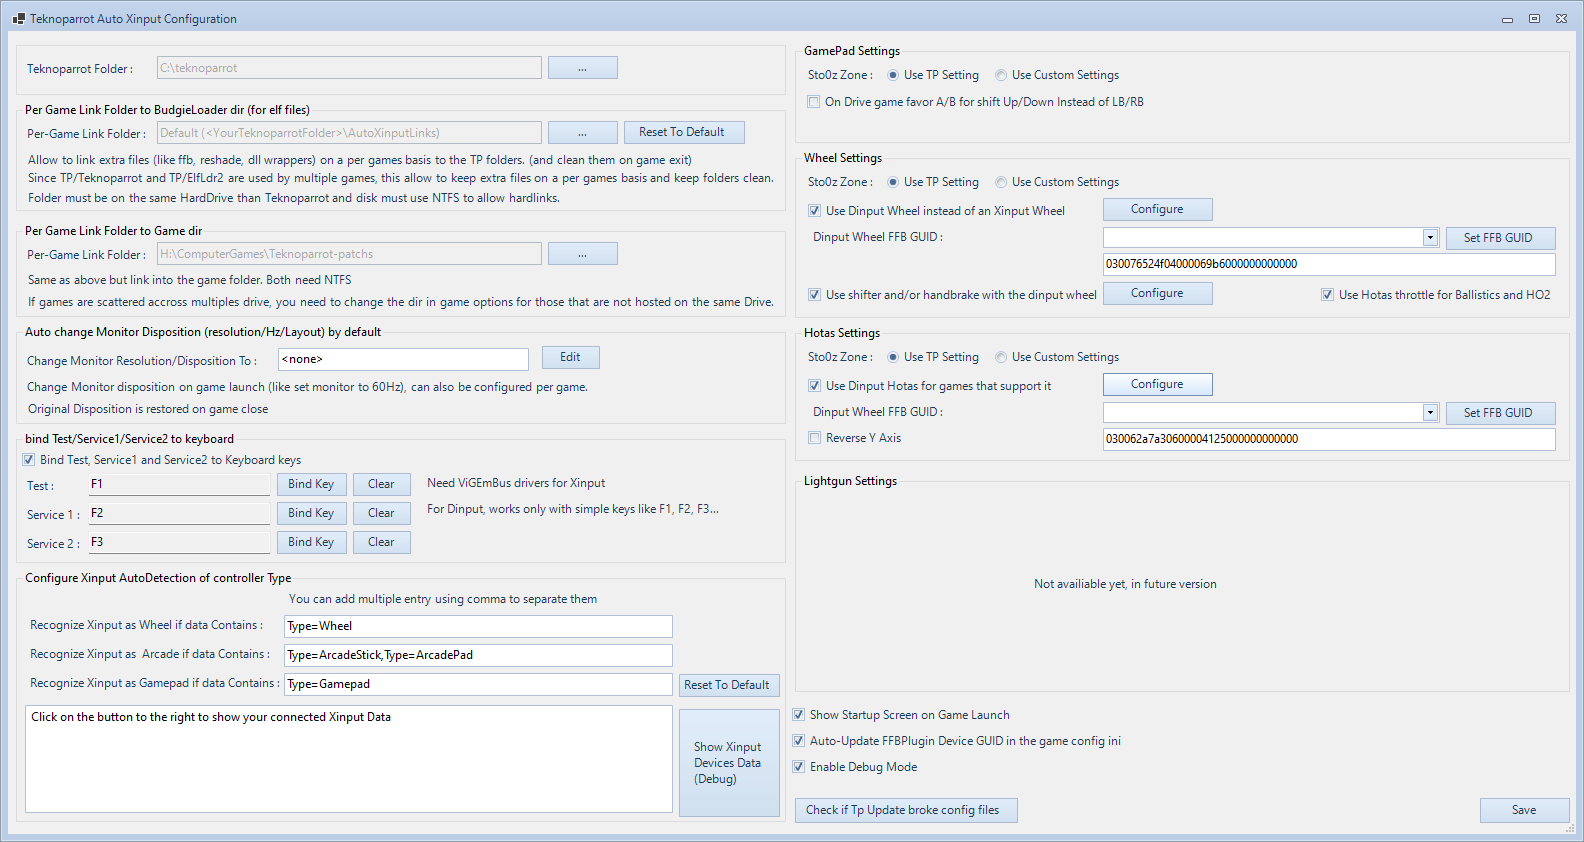This screenshot has height=842, width=1584.
Task: Clear the Service 1 key binding
Action: pyautogui.click(x=381, y=514)
